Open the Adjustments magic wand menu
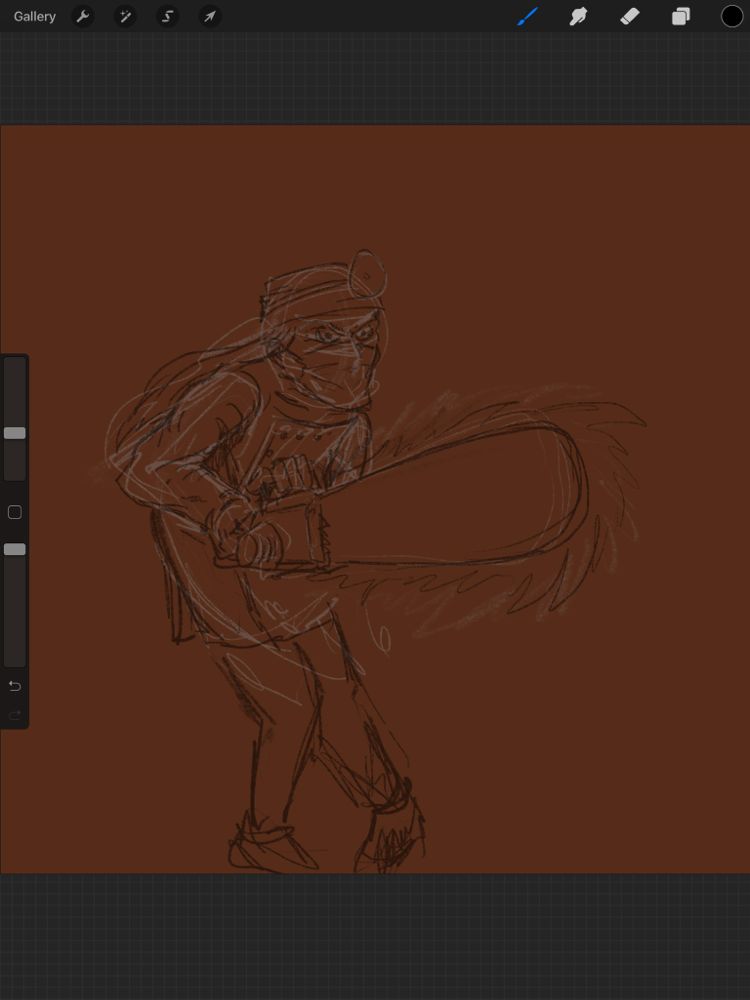 tap(125, 17)
